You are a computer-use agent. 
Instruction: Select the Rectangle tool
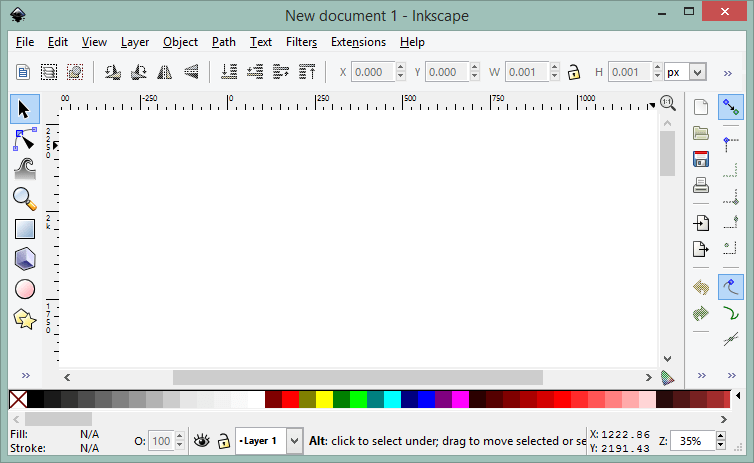click(x=25, y=229)
